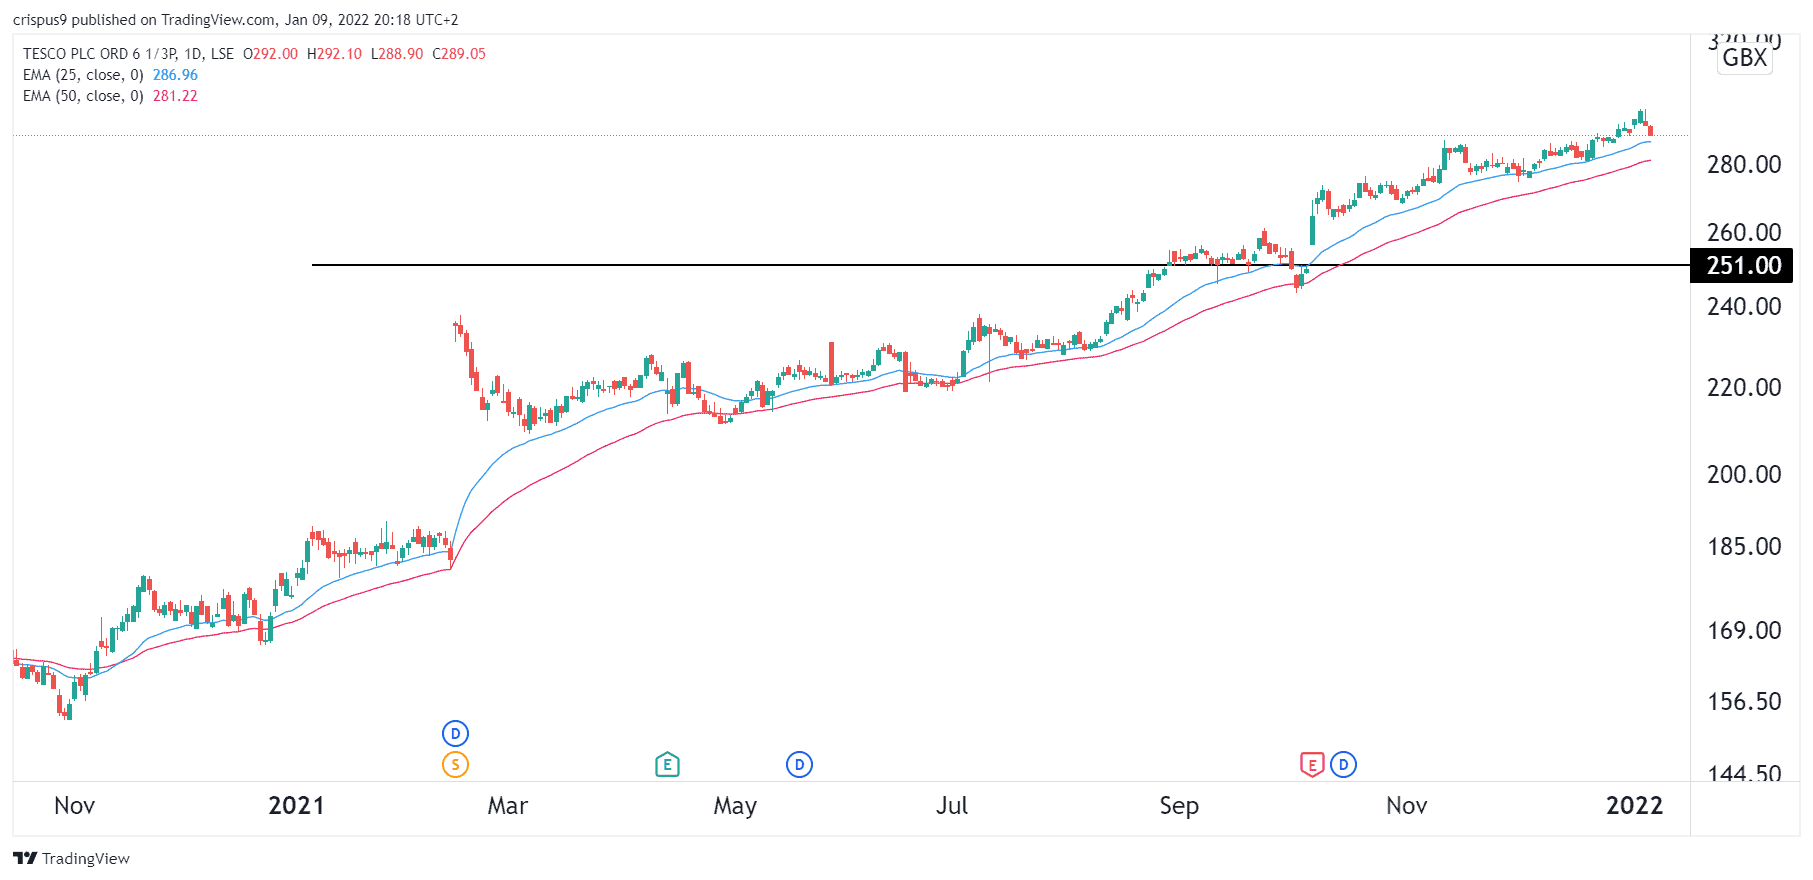The height and width of the screenshot is (880, 1813).
Task: Click the 2021 label on time axis
Action: [296, 806]
